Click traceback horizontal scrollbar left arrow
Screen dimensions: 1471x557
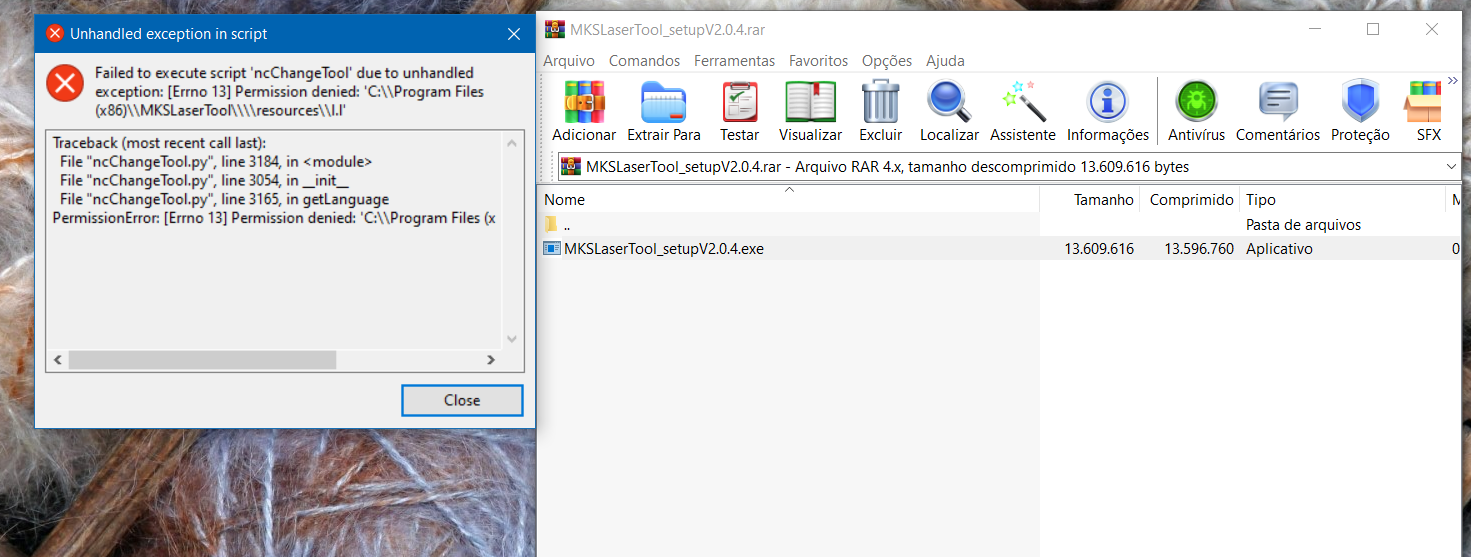[57, 359]
